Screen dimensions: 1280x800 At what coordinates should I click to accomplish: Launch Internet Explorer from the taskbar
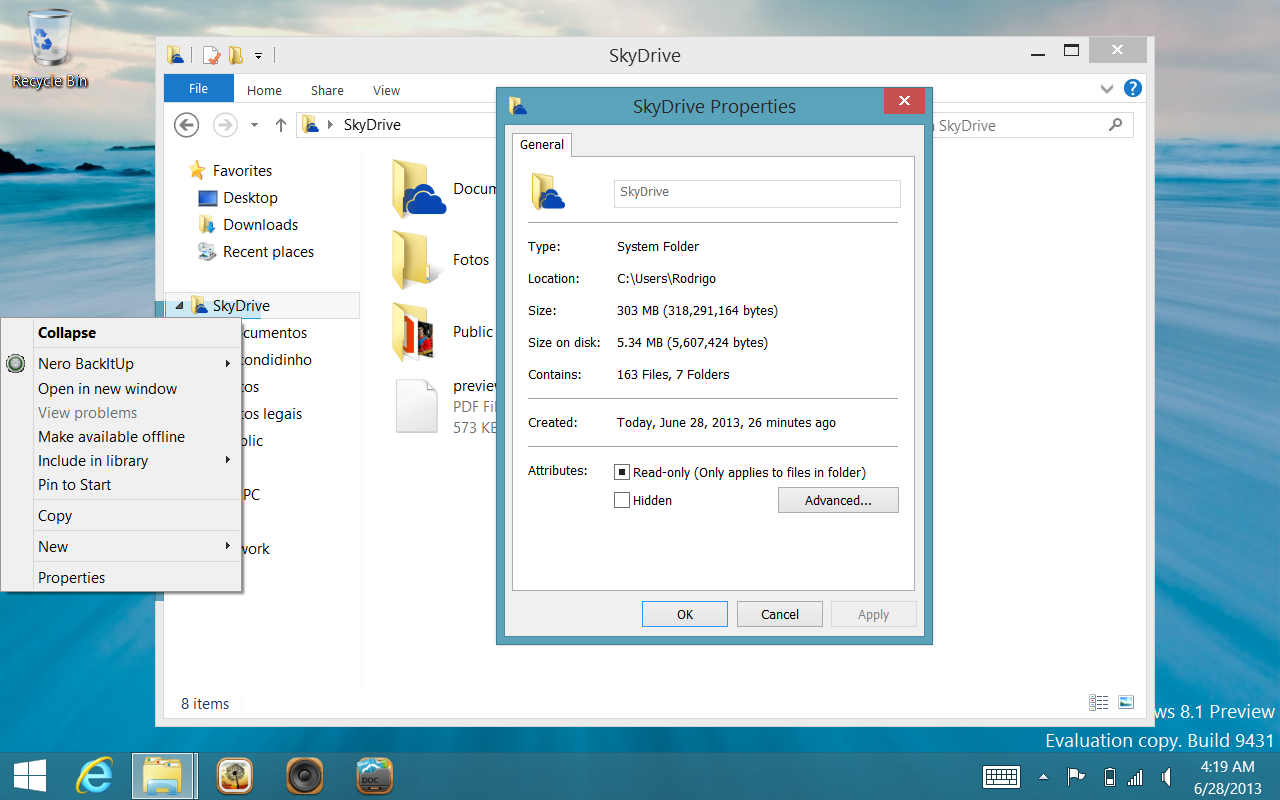tap(95, 776)
